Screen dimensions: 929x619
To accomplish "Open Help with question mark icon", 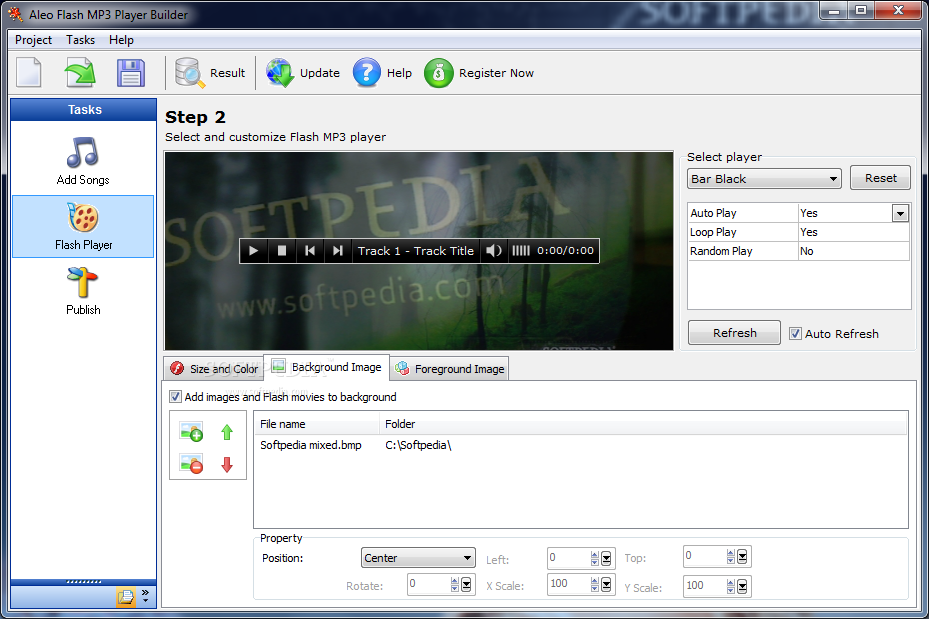I will 367,73.
